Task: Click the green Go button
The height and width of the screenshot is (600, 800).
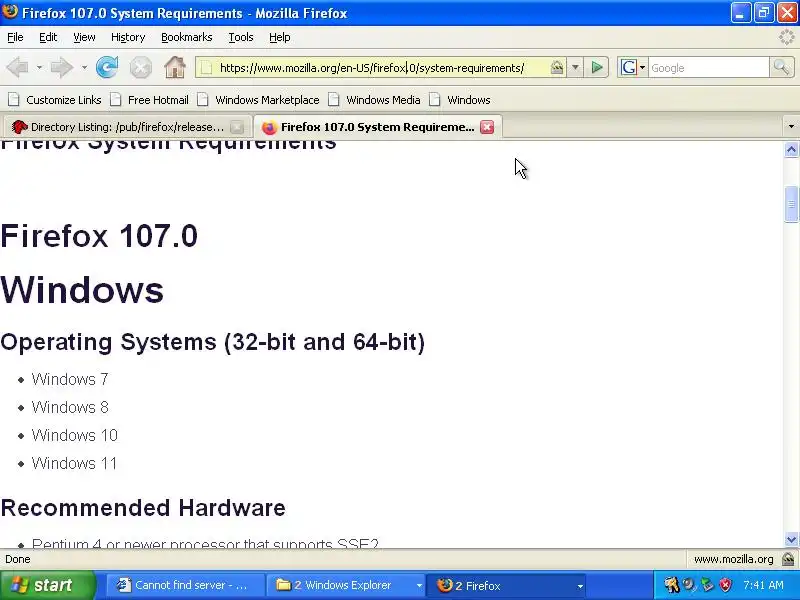Action: [x=596, y=67]
